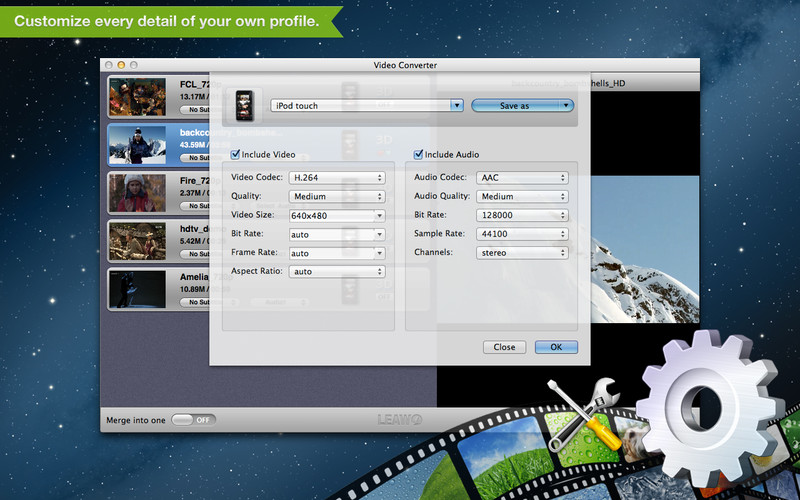Click the Close button in profile dialog
The image size is (800, 500).
[504, 347]
